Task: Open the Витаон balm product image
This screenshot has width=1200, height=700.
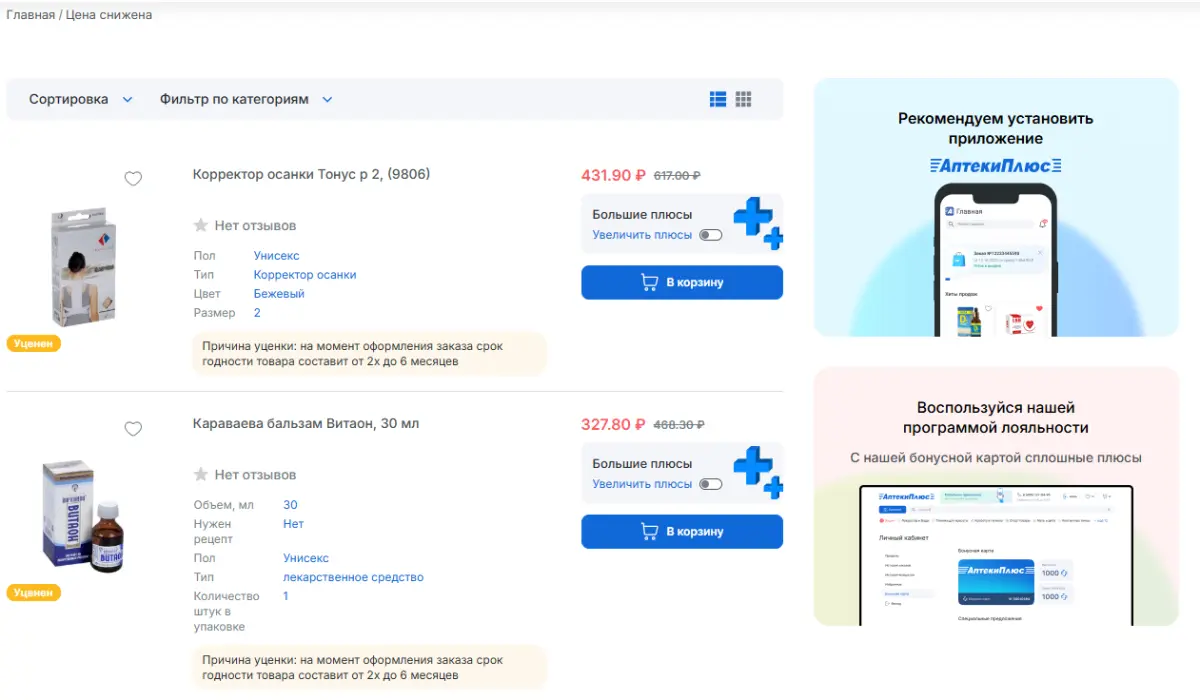Action: [83, 516]
